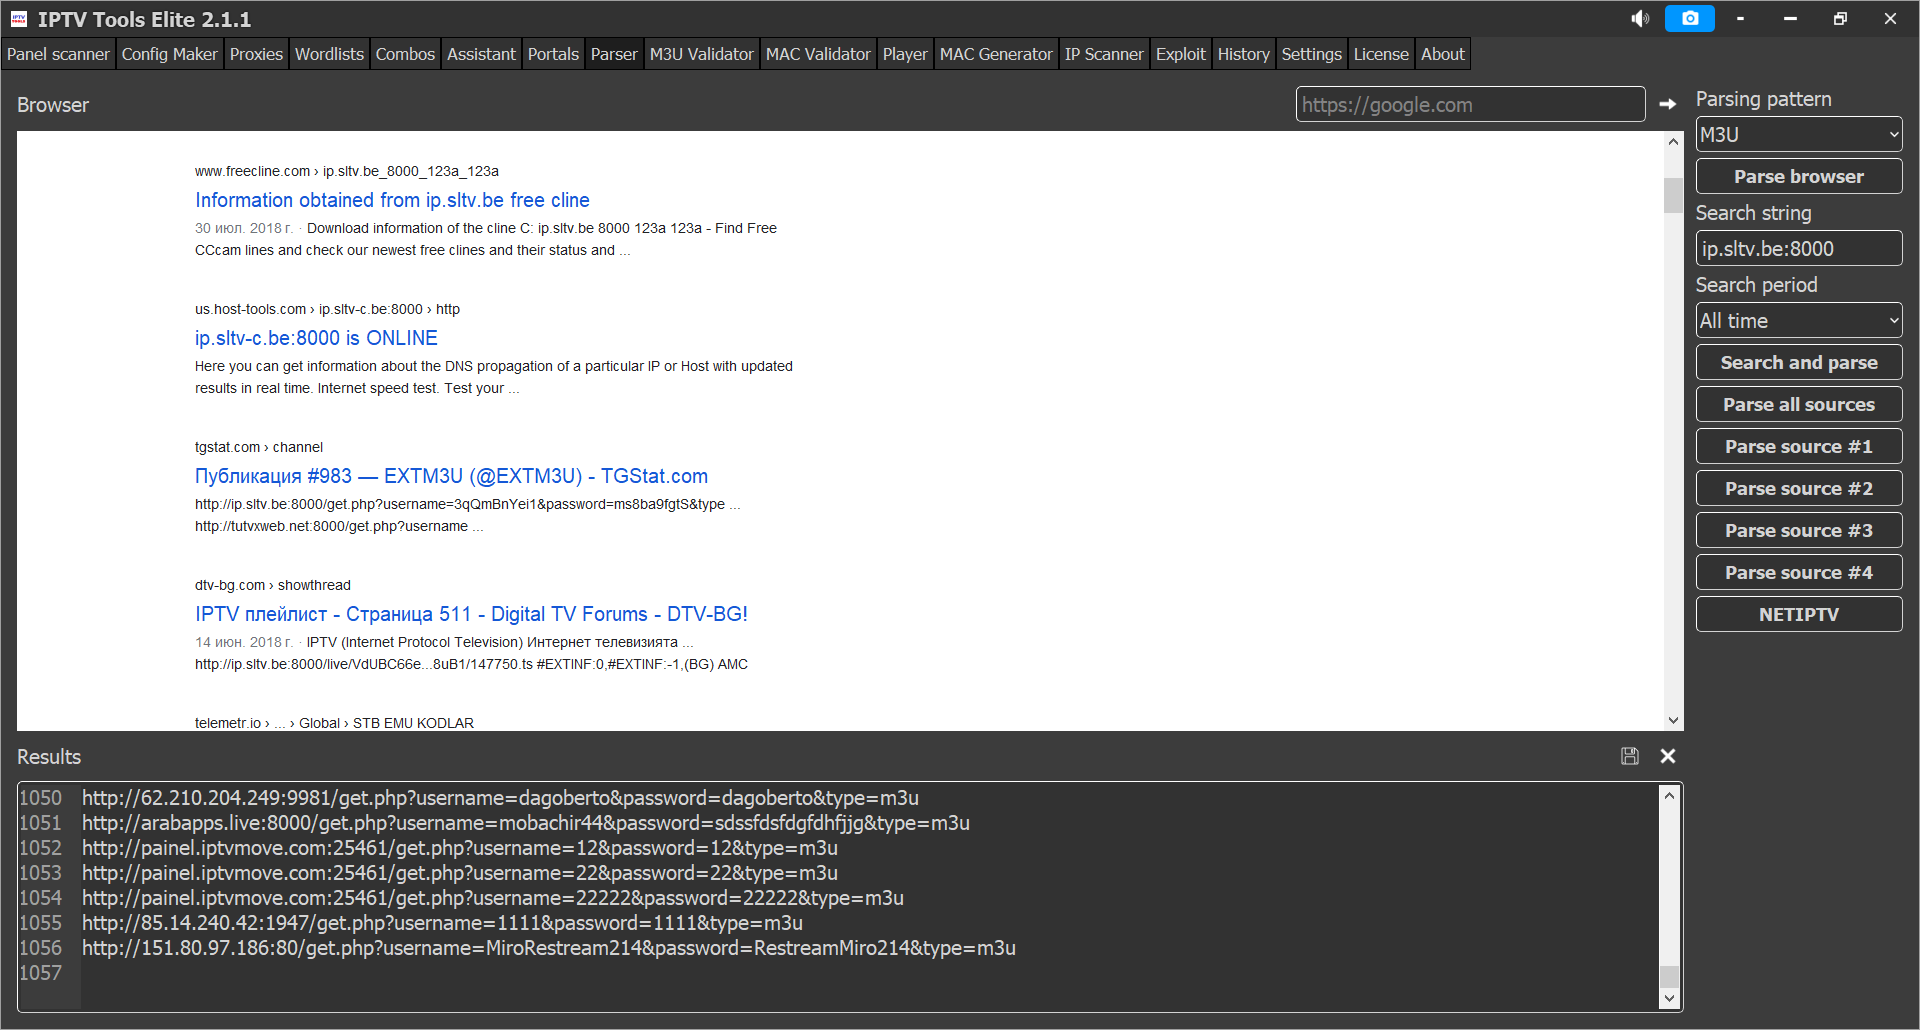Click the Parse source #4 button
The width and height of the screenshot is (1920, 1030).
1799,572
